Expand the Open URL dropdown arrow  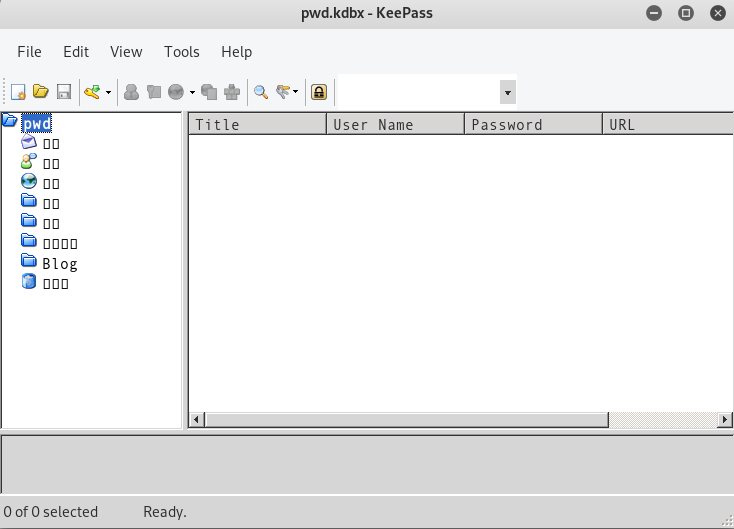pos(192,92)
